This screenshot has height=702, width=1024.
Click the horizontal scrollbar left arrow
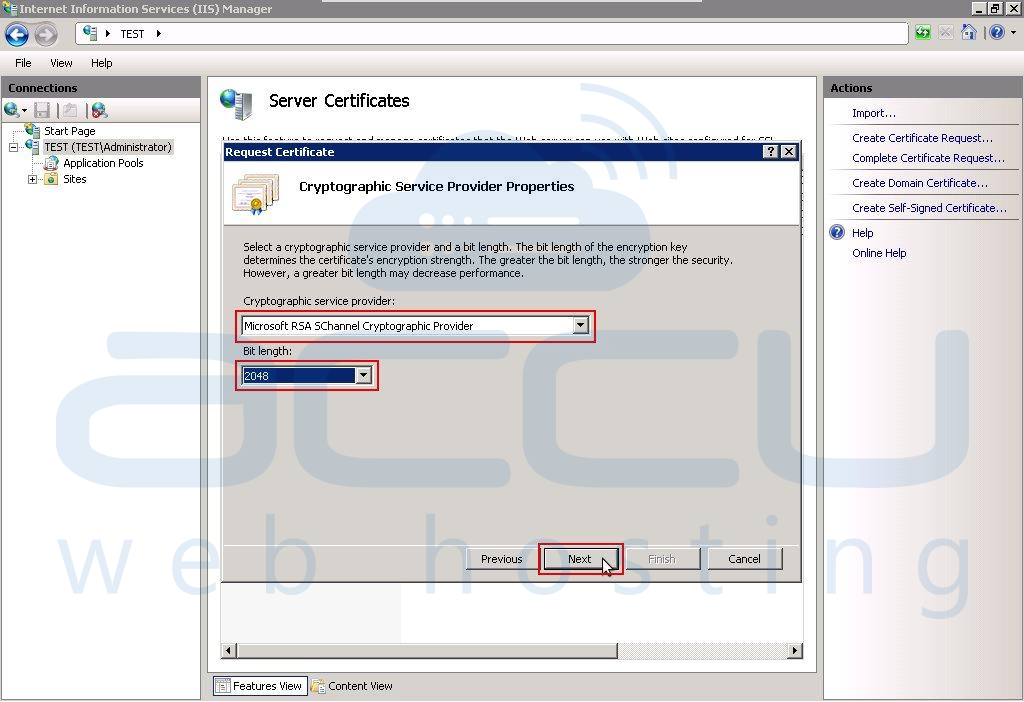click(x=229, y=650)
